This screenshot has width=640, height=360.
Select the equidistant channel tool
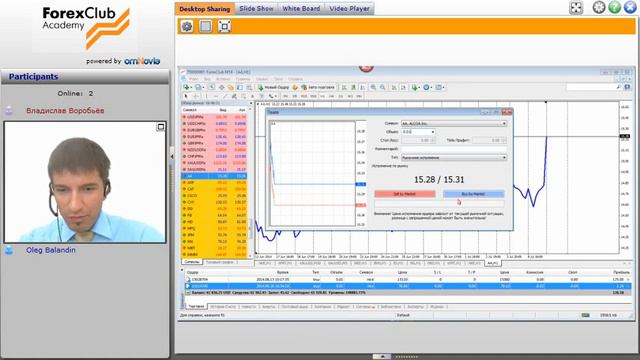(234, 96)
